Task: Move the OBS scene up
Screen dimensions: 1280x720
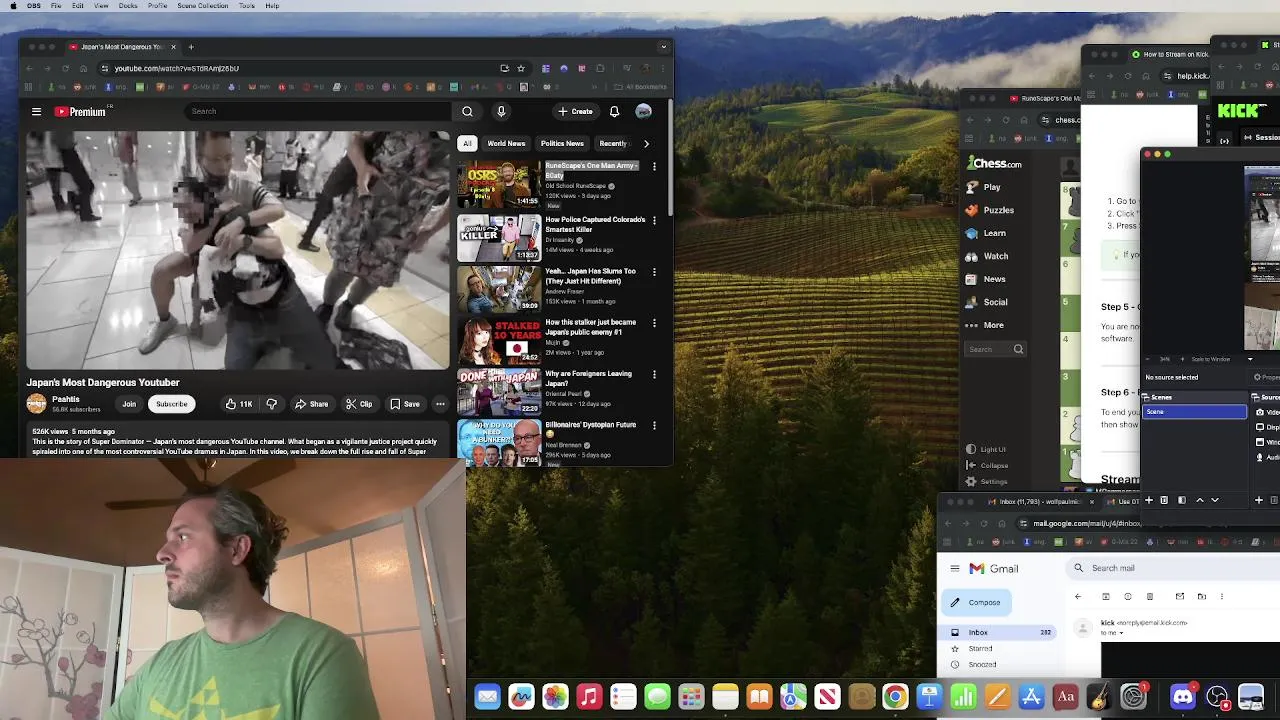Action: (1200, 500)
